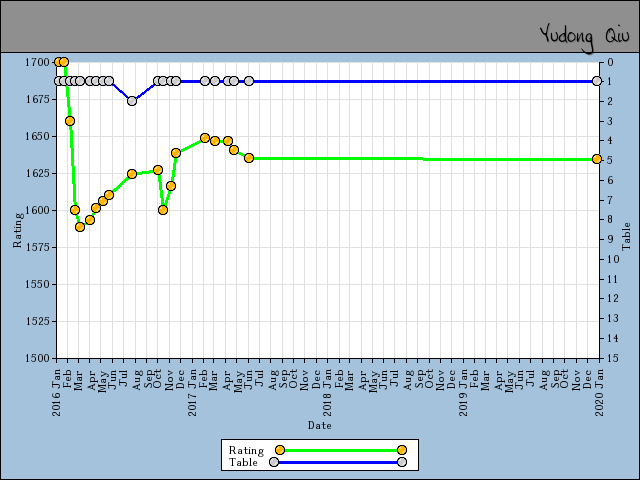The height and width of the screenshot is (480, 640).
Task: Click orange Rating point near 1639 in Dec 2016
Action: point(176,153)
